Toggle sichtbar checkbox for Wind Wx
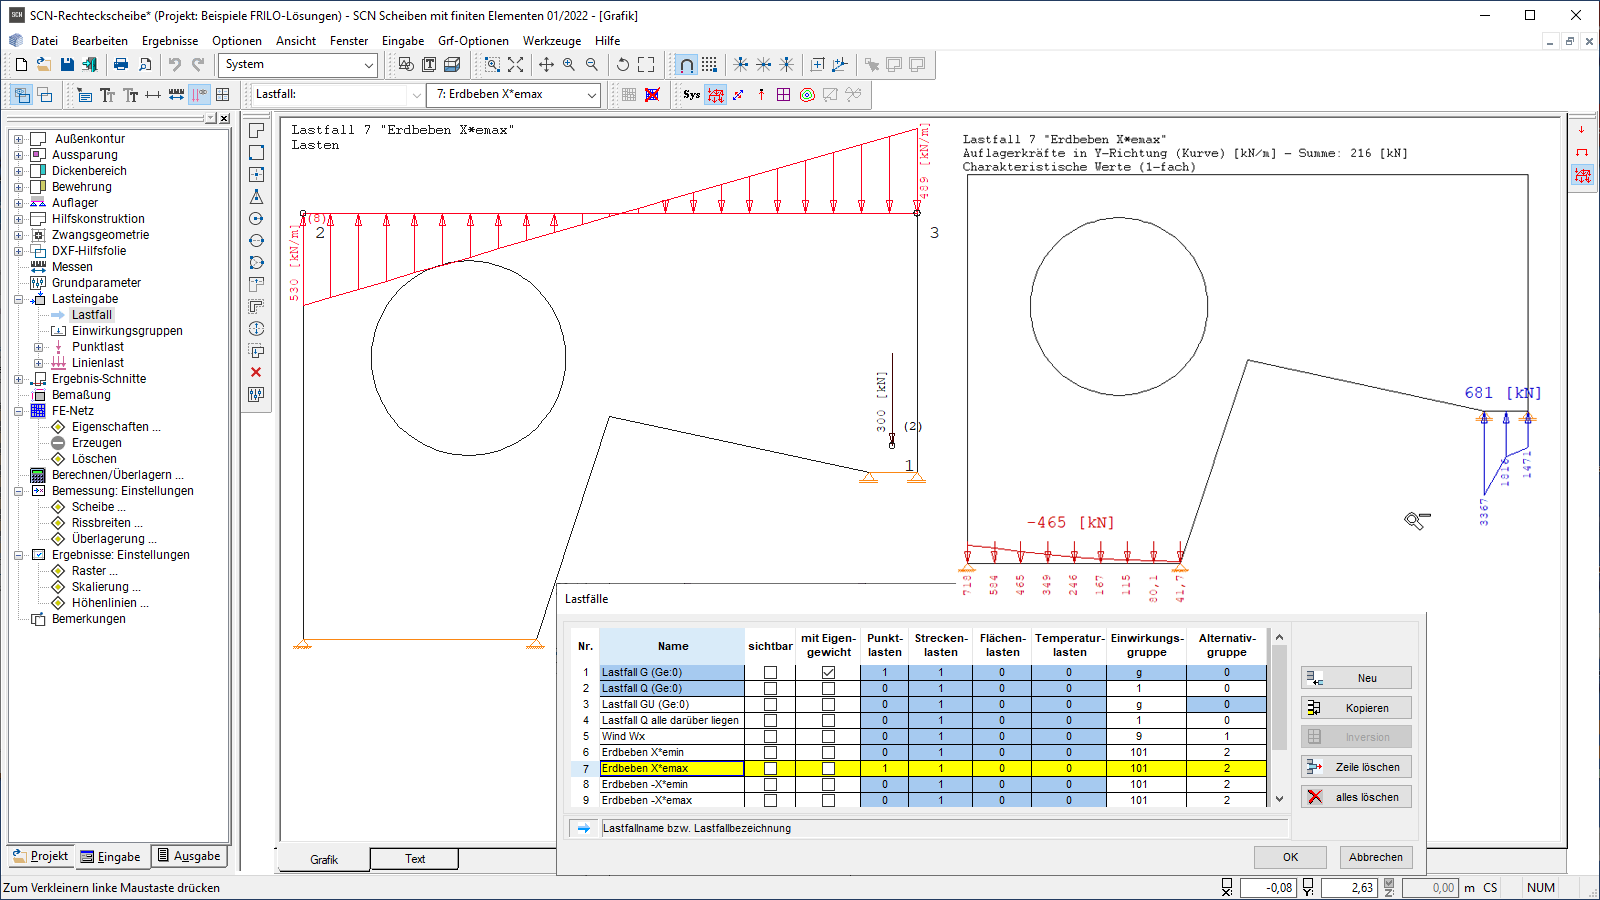The width and height of the screenshot is (1600, 900). coord(770,737)
